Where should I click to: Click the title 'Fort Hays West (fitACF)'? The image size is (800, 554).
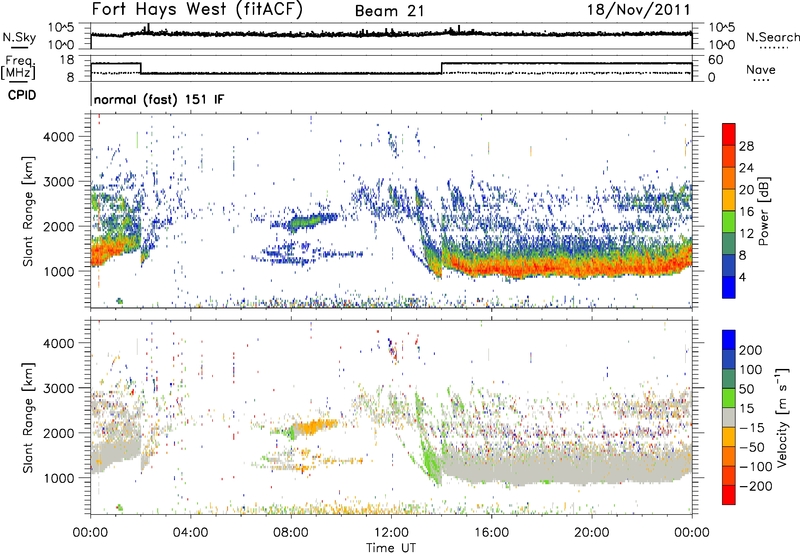197,9
